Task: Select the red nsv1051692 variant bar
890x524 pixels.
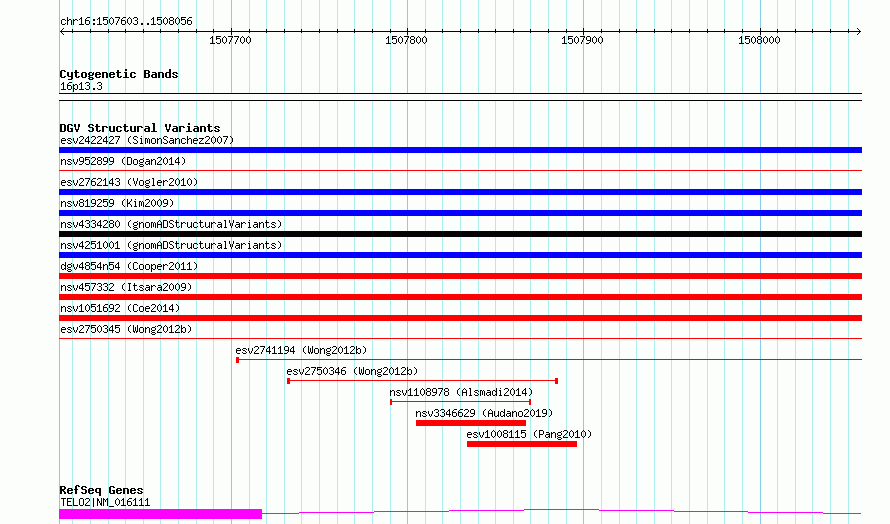Action: click(x=460, y=318)
